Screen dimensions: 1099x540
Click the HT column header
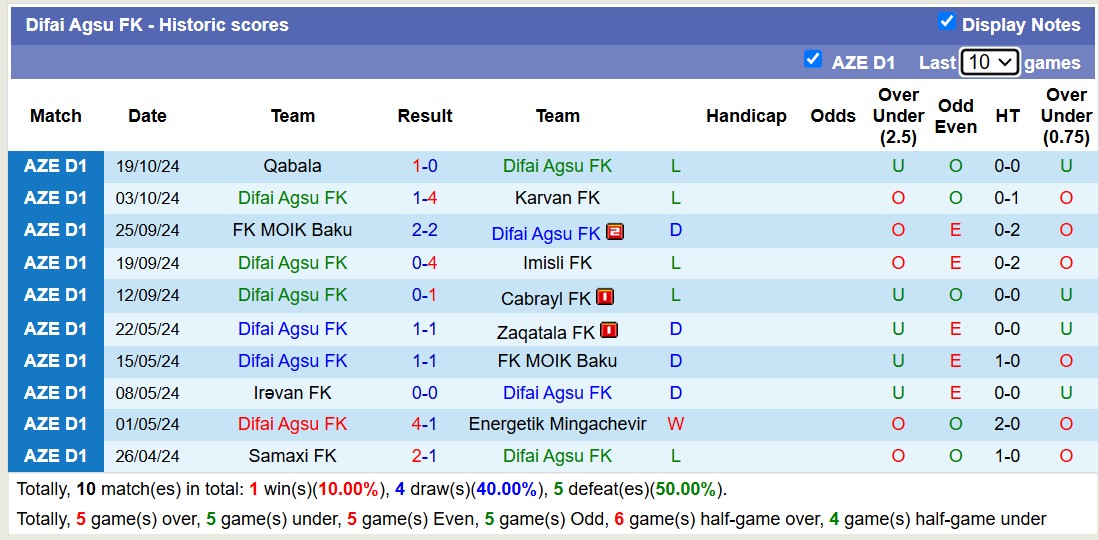pyautogui.click(x=1007, y=116)
